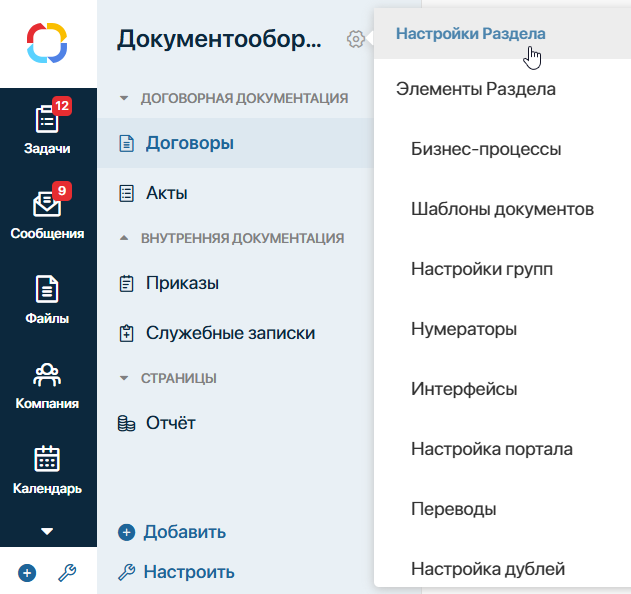This screenshot has height=594, width=631.
Task: Click the 9 messages notification badge
Action: tap(62, 190)
